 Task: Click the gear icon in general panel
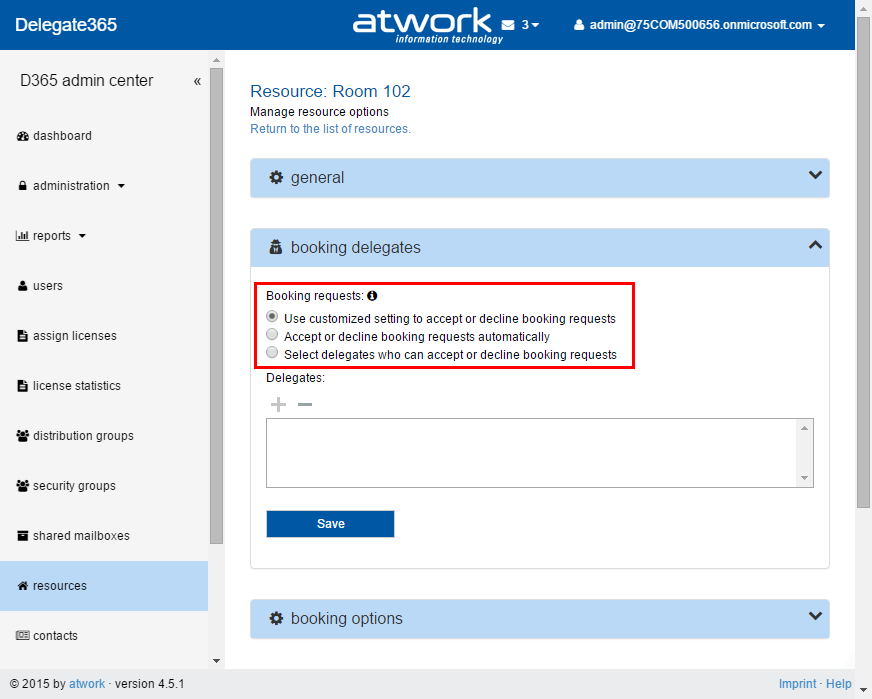point(276,177)
